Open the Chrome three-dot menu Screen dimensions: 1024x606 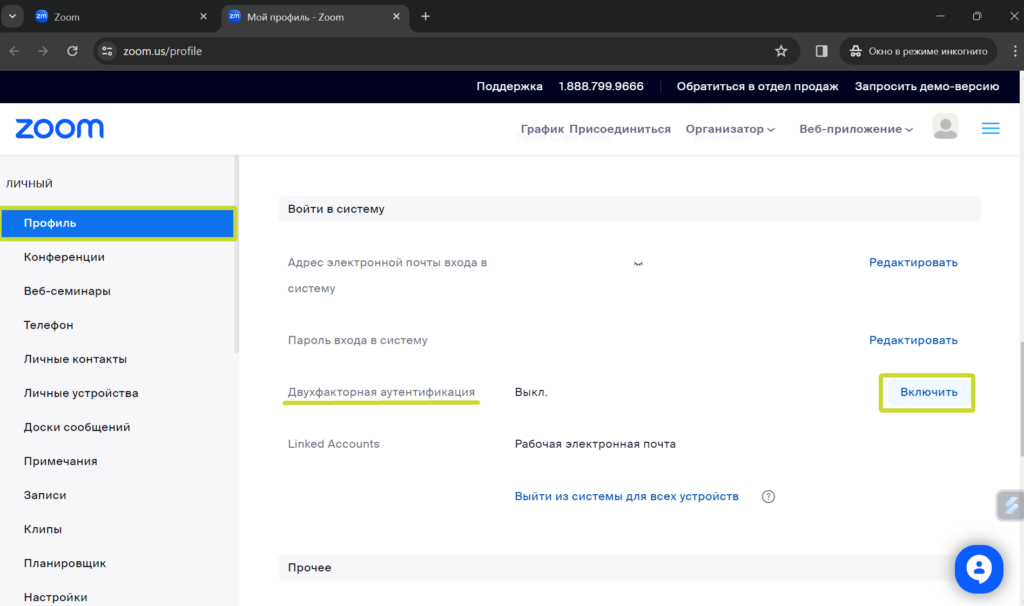pos(1014,51)
